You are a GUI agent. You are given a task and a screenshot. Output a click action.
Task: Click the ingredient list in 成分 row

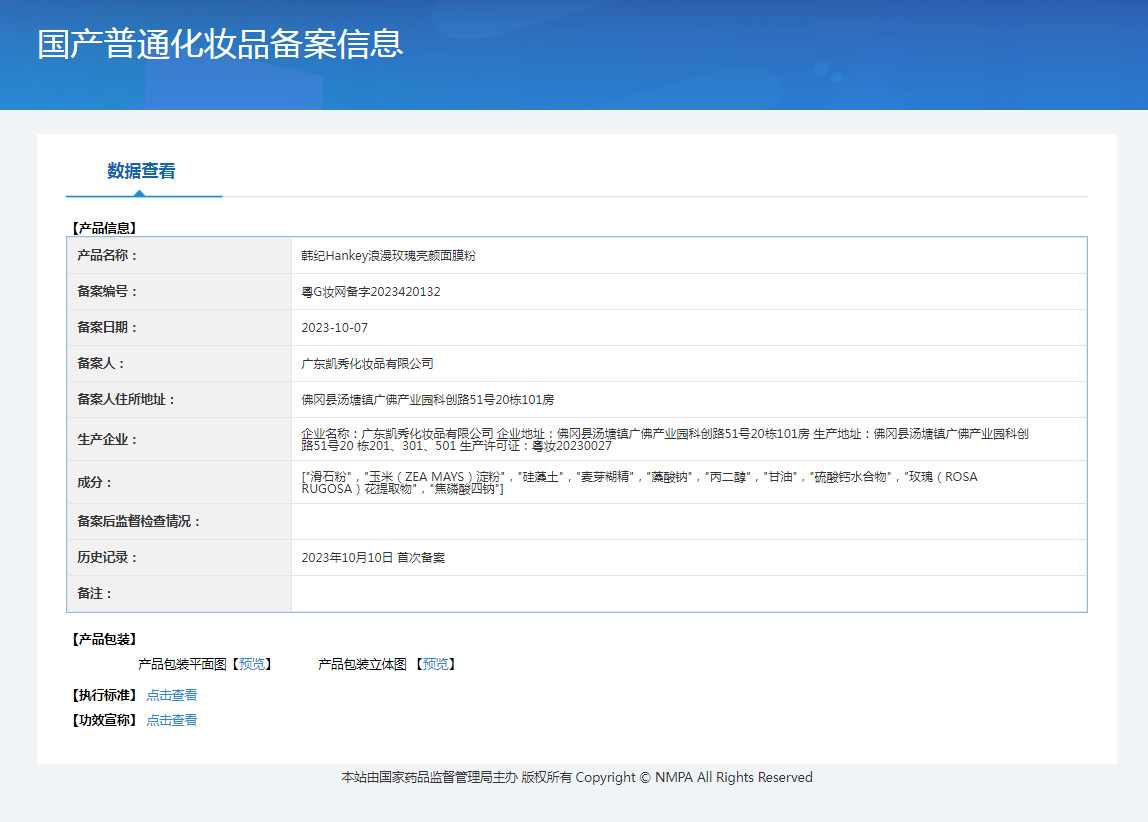click(x=640, y=483)
